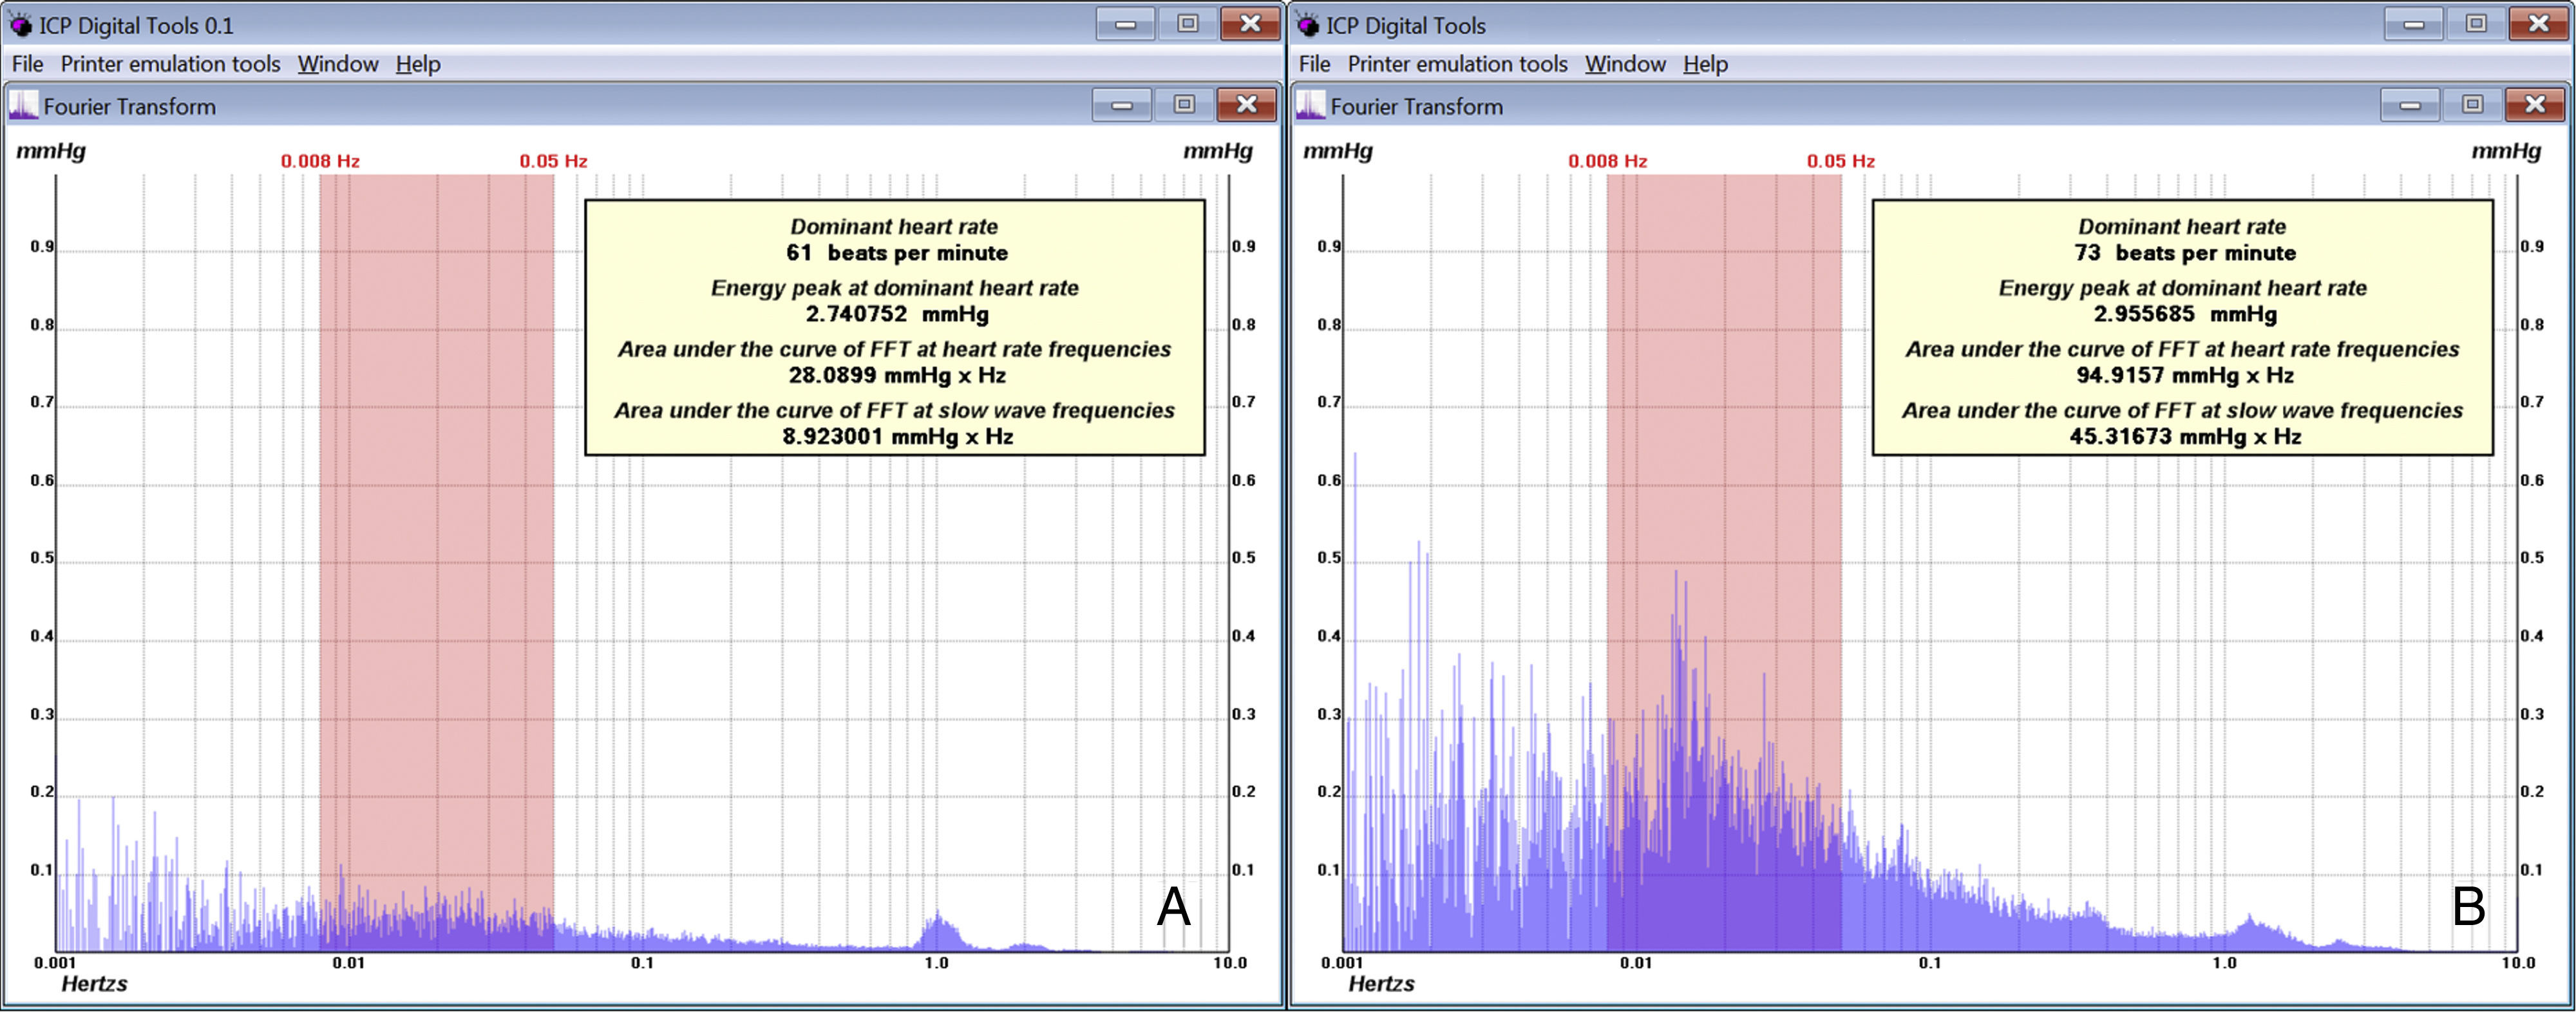Click left Fourier Transform window icon
This screenshot has height=1012, width=2576.
point(23,106)
